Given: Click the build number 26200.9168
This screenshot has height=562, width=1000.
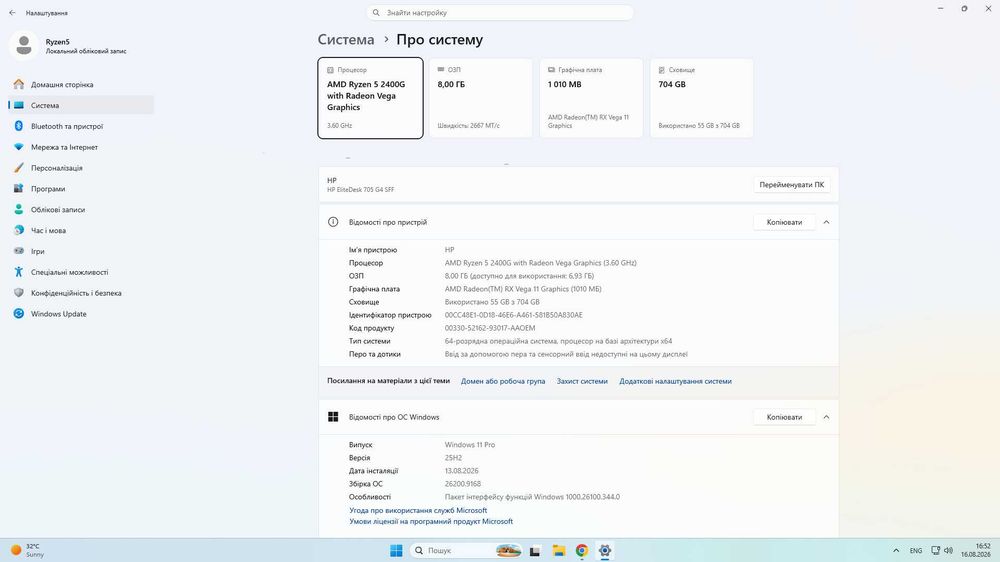Looking at the screenshot, I should [462, 484].
